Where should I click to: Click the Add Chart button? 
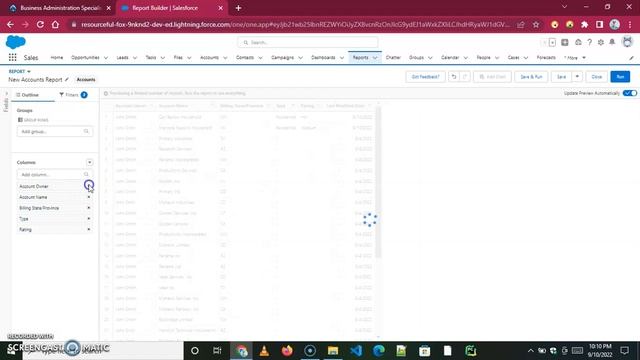coord(492,77)
